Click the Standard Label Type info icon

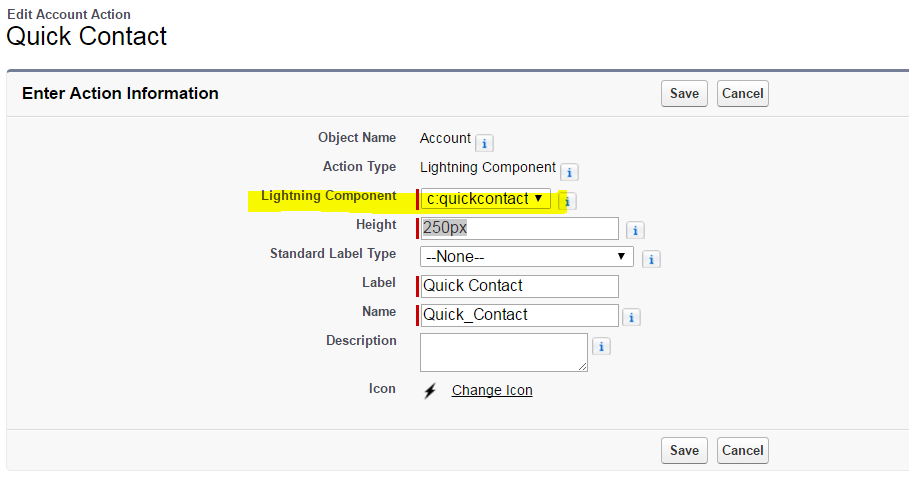click(x=651, y=259)
